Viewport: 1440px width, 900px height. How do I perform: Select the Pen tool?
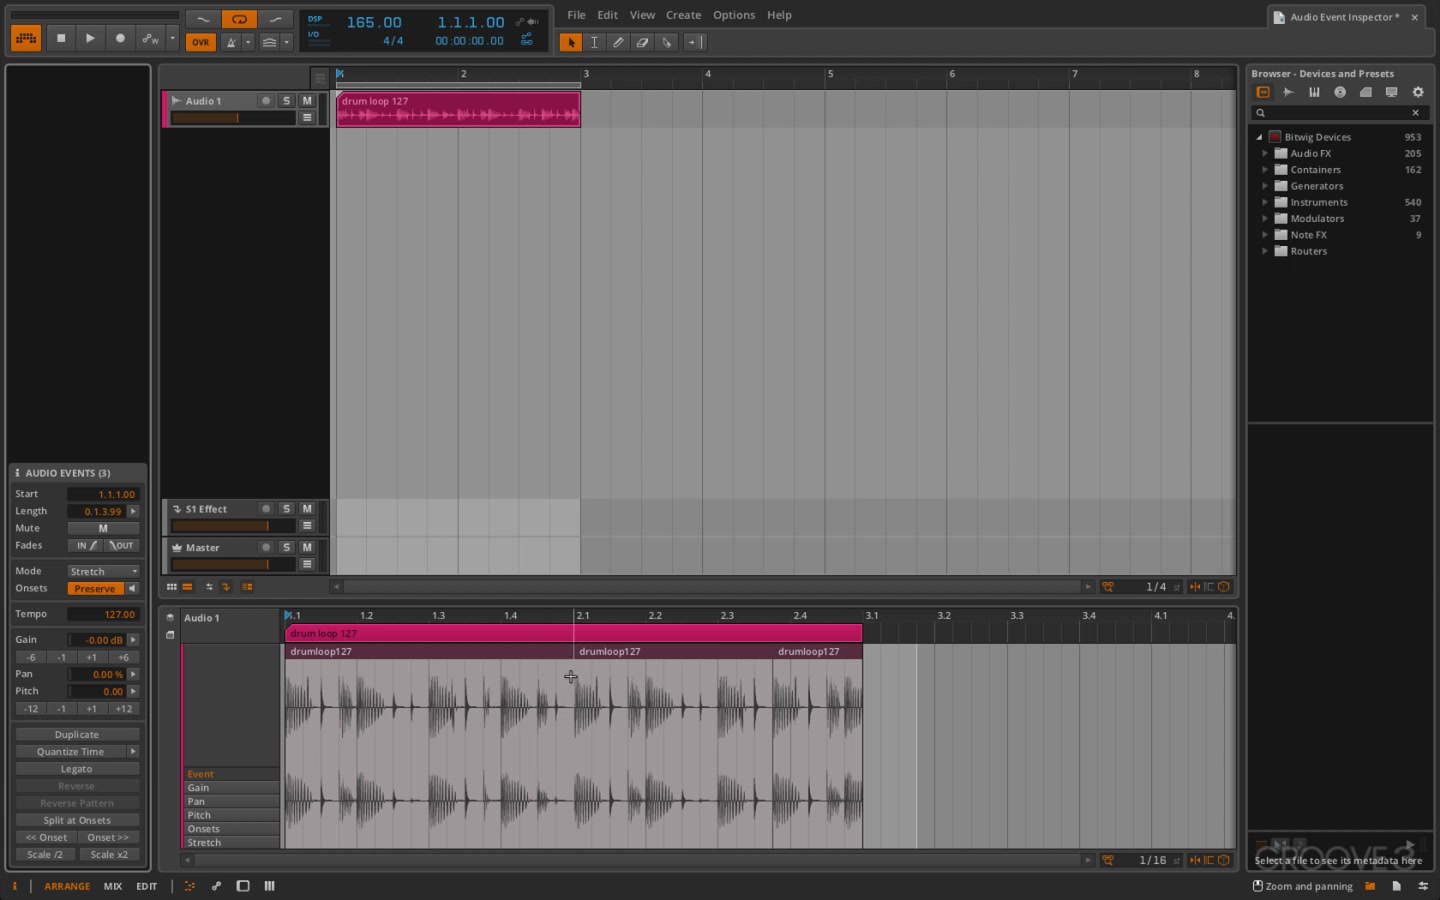pos(618,42)
